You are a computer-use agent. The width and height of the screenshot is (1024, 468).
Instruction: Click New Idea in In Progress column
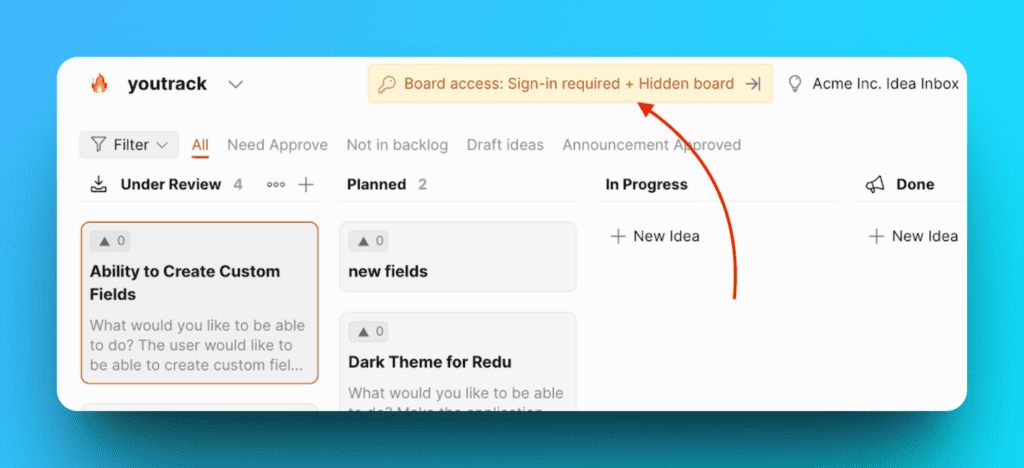655,236
